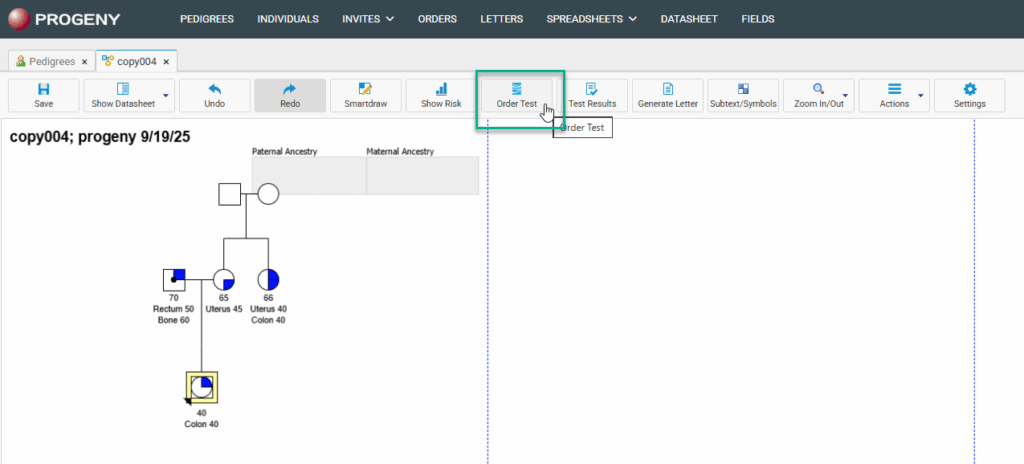The height and width of the screenshot is (464, 1024).
Task: Open the Show Risk tool
Action: pyautogui.click(x=441, y=95)
